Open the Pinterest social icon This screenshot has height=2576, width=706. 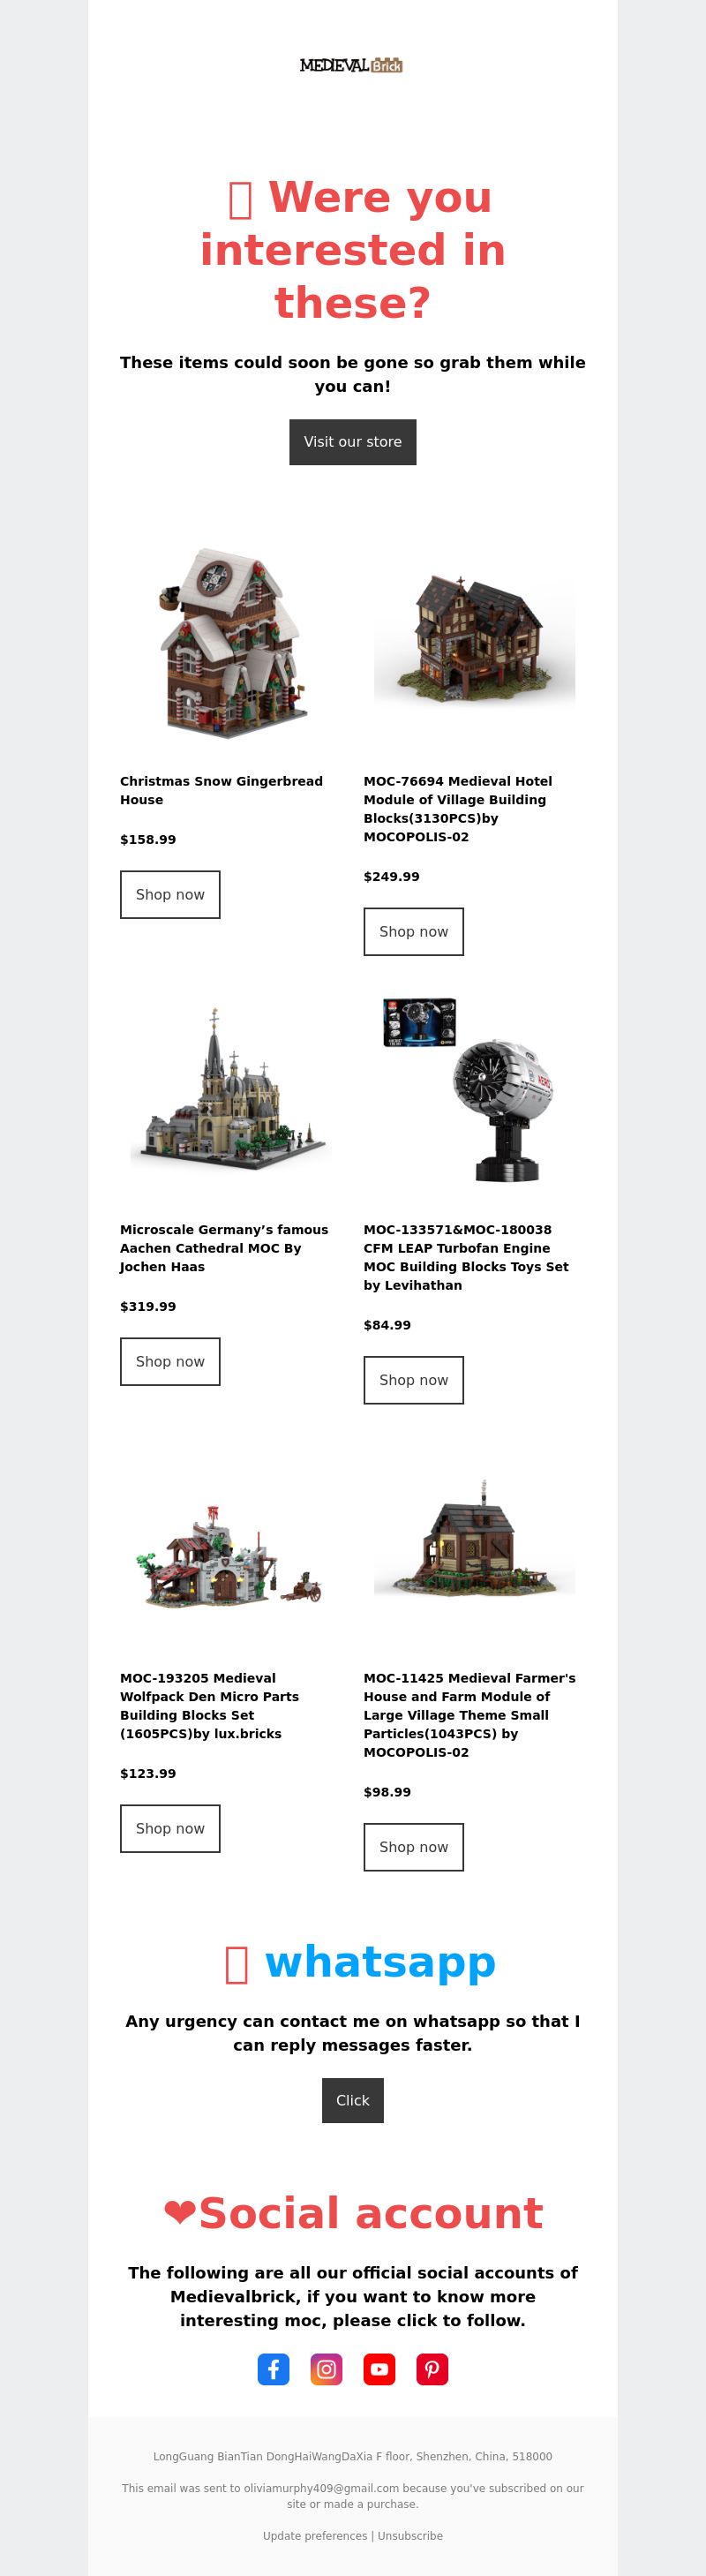click(432, 2369)
